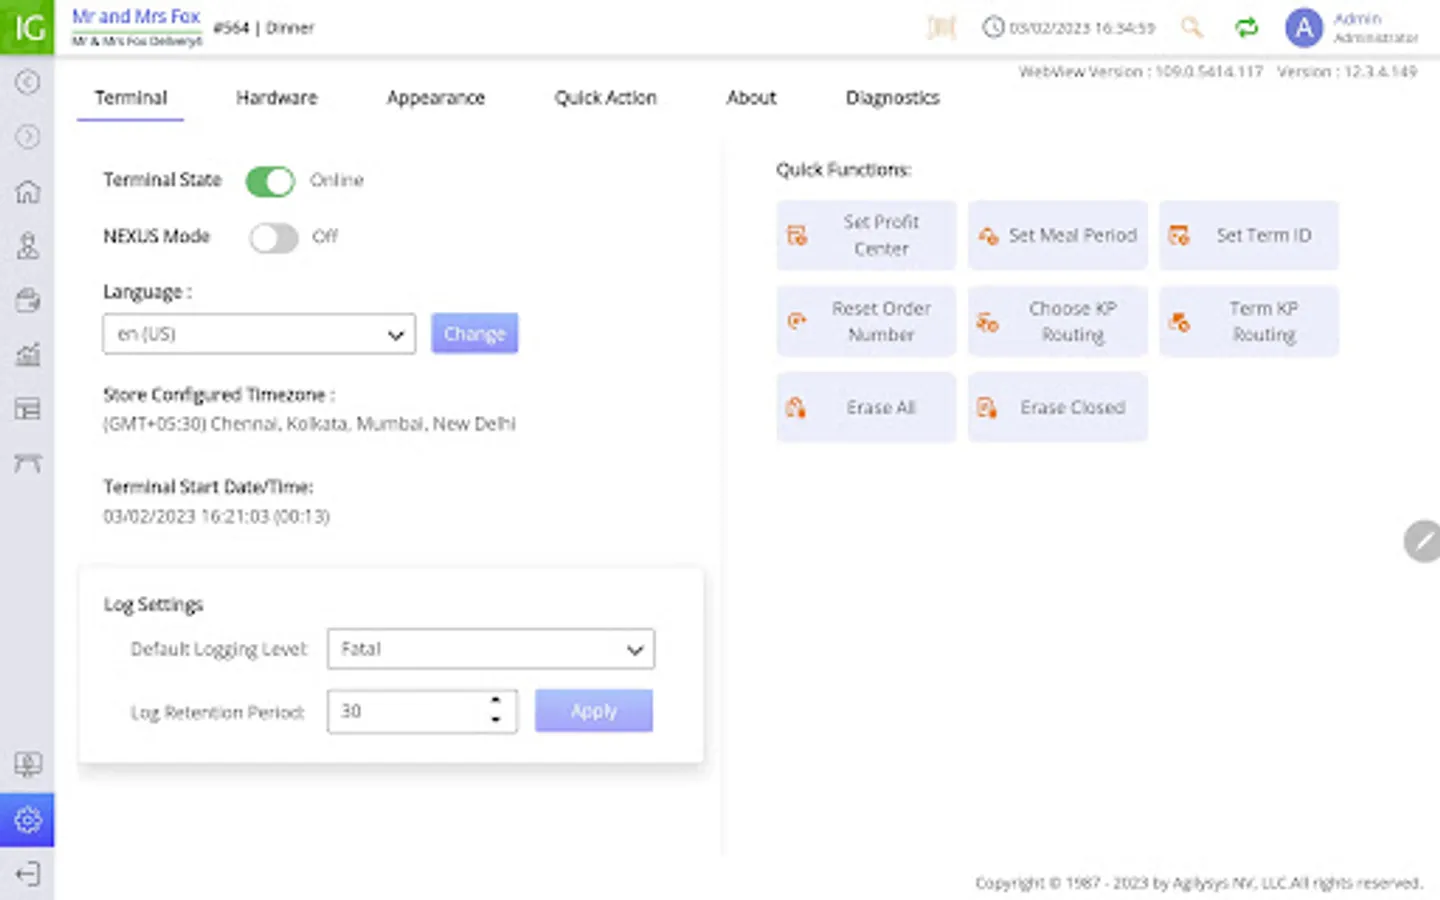The width and height of the screenshot is (1440, 900).
Task: Open the reports chart icon in sidebar
Action: [28, 354]
